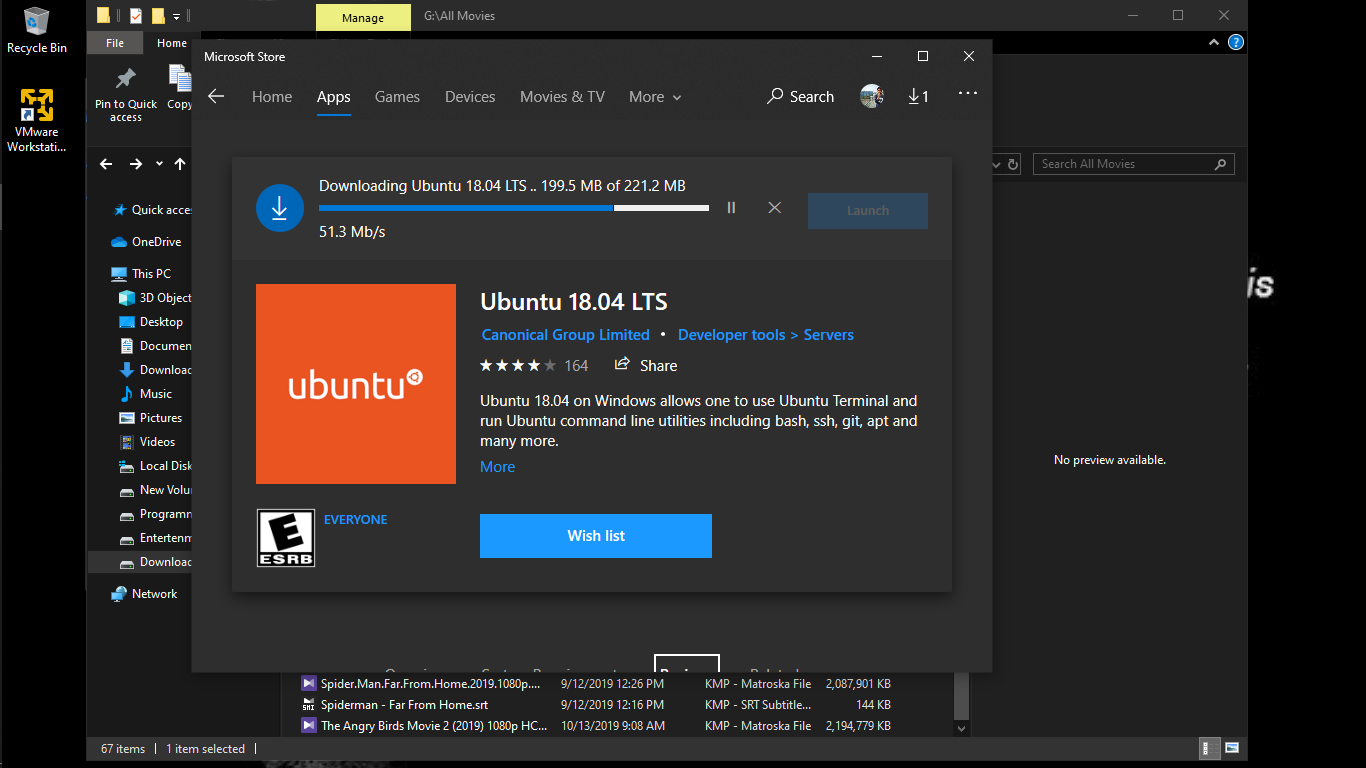Switch to the Games tab in Store
Image resolution: width=1366 pixels, height=768 pixels.
[397, 96]
